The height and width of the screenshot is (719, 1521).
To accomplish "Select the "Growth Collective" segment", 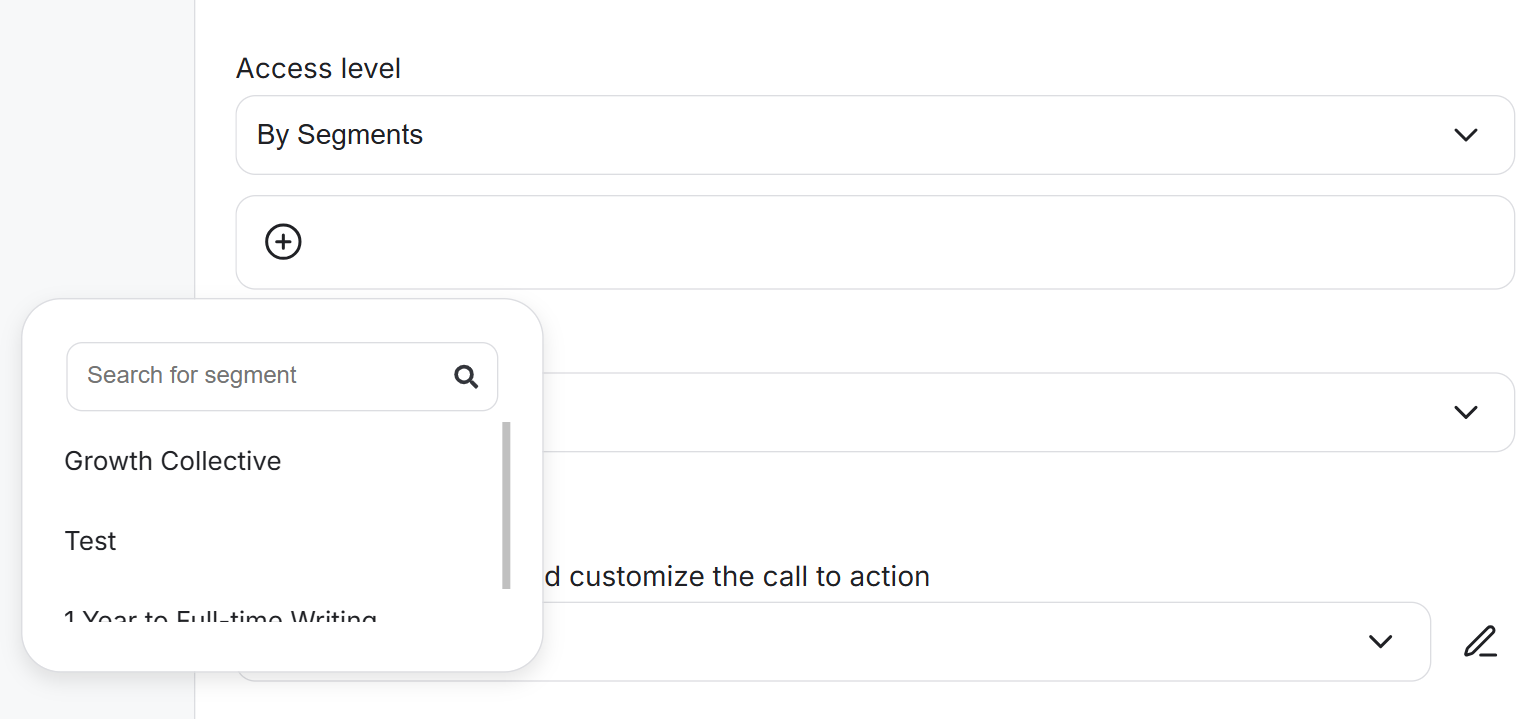I will pyautogui.click(x=173, y=461).
